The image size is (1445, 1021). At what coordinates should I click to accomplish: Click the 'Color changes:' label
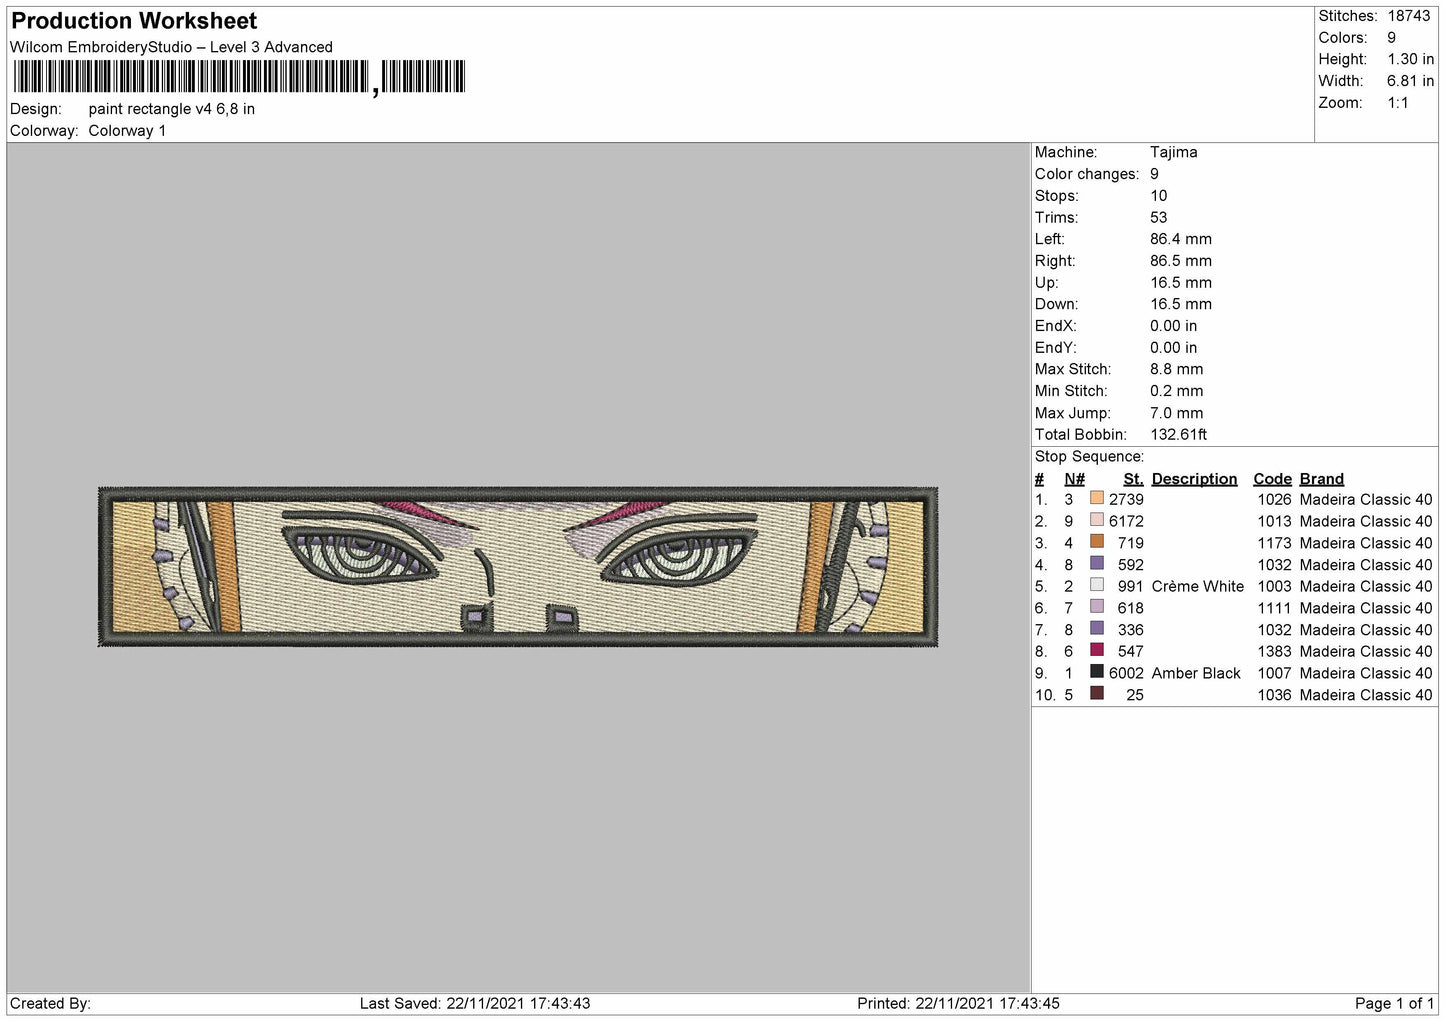coord(1087,174)
